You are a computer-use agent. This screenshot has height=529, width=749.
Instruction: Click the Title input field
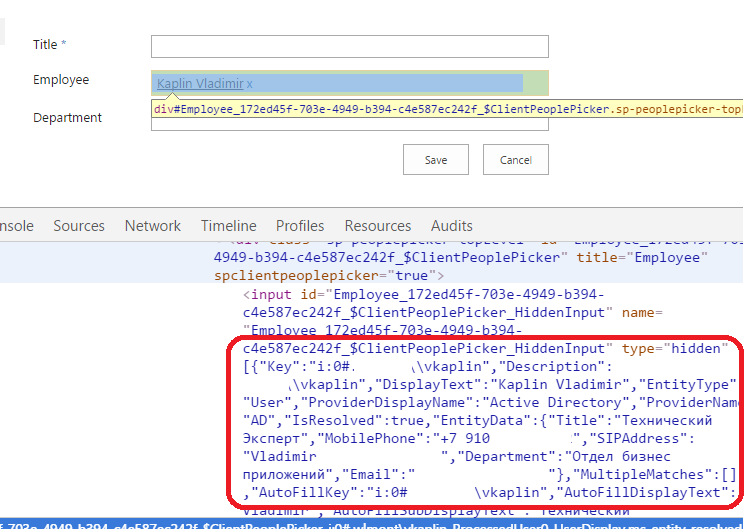350,46
